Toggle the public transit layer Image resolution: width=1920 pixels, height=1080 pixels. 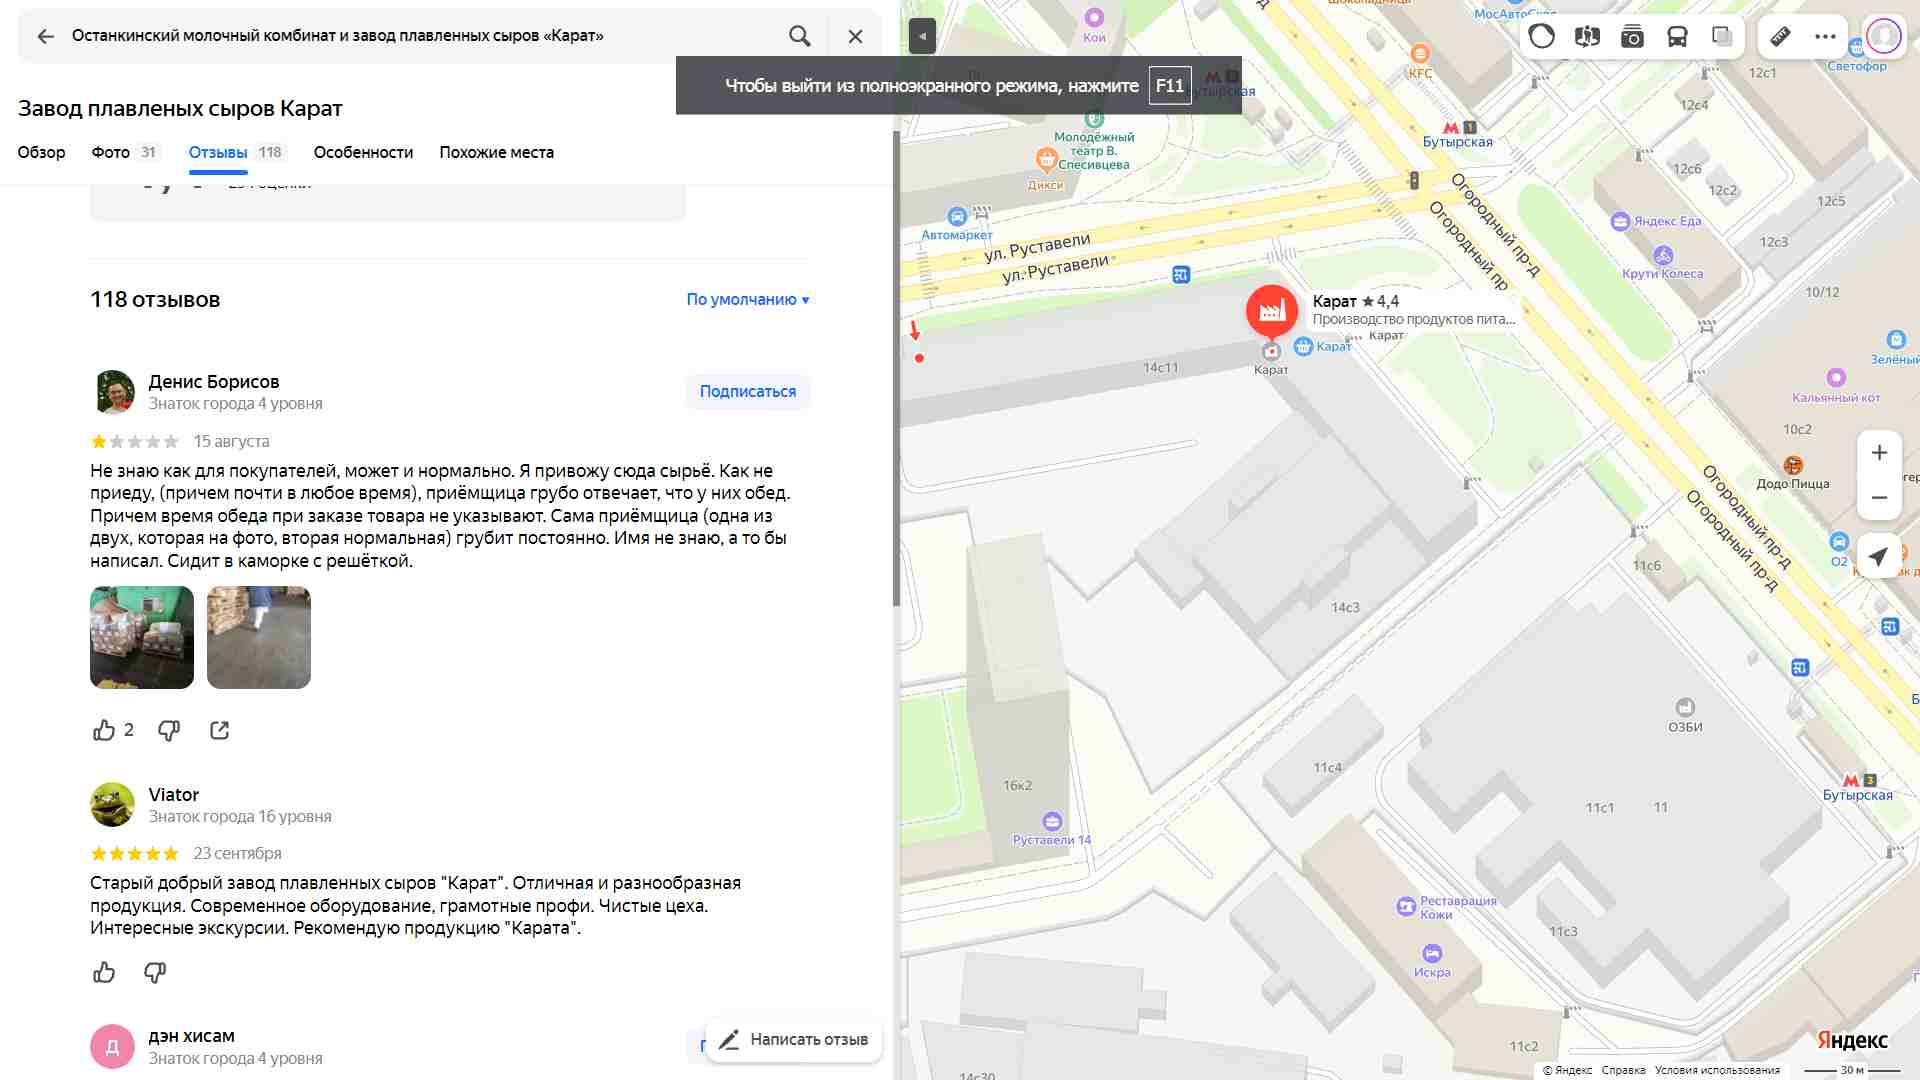click(1677, 37)
